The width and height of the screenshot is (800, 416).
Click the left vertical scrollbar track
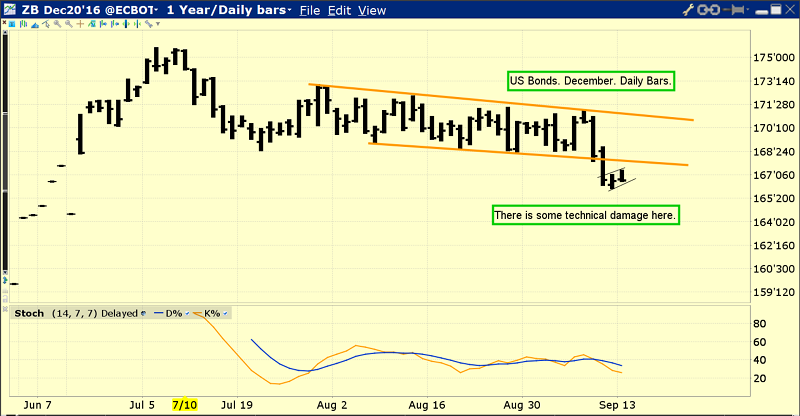click(x=5, y=153)
